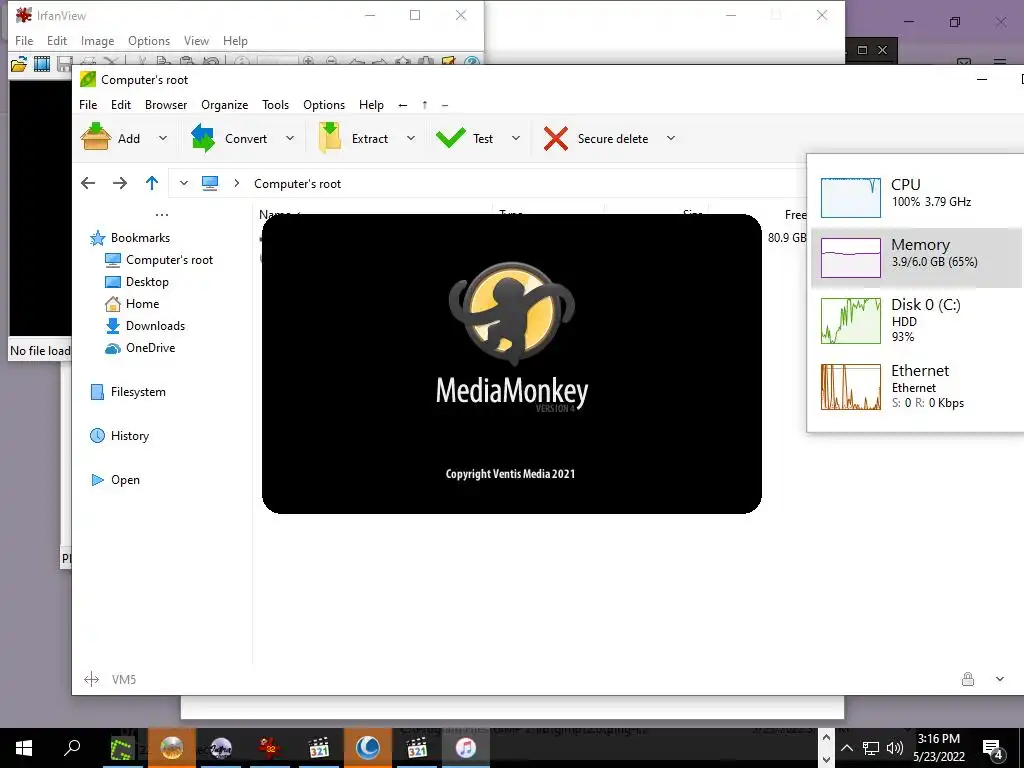
Task: Select Computer's root in sidebar bookmarks
Action: (169, 260)
